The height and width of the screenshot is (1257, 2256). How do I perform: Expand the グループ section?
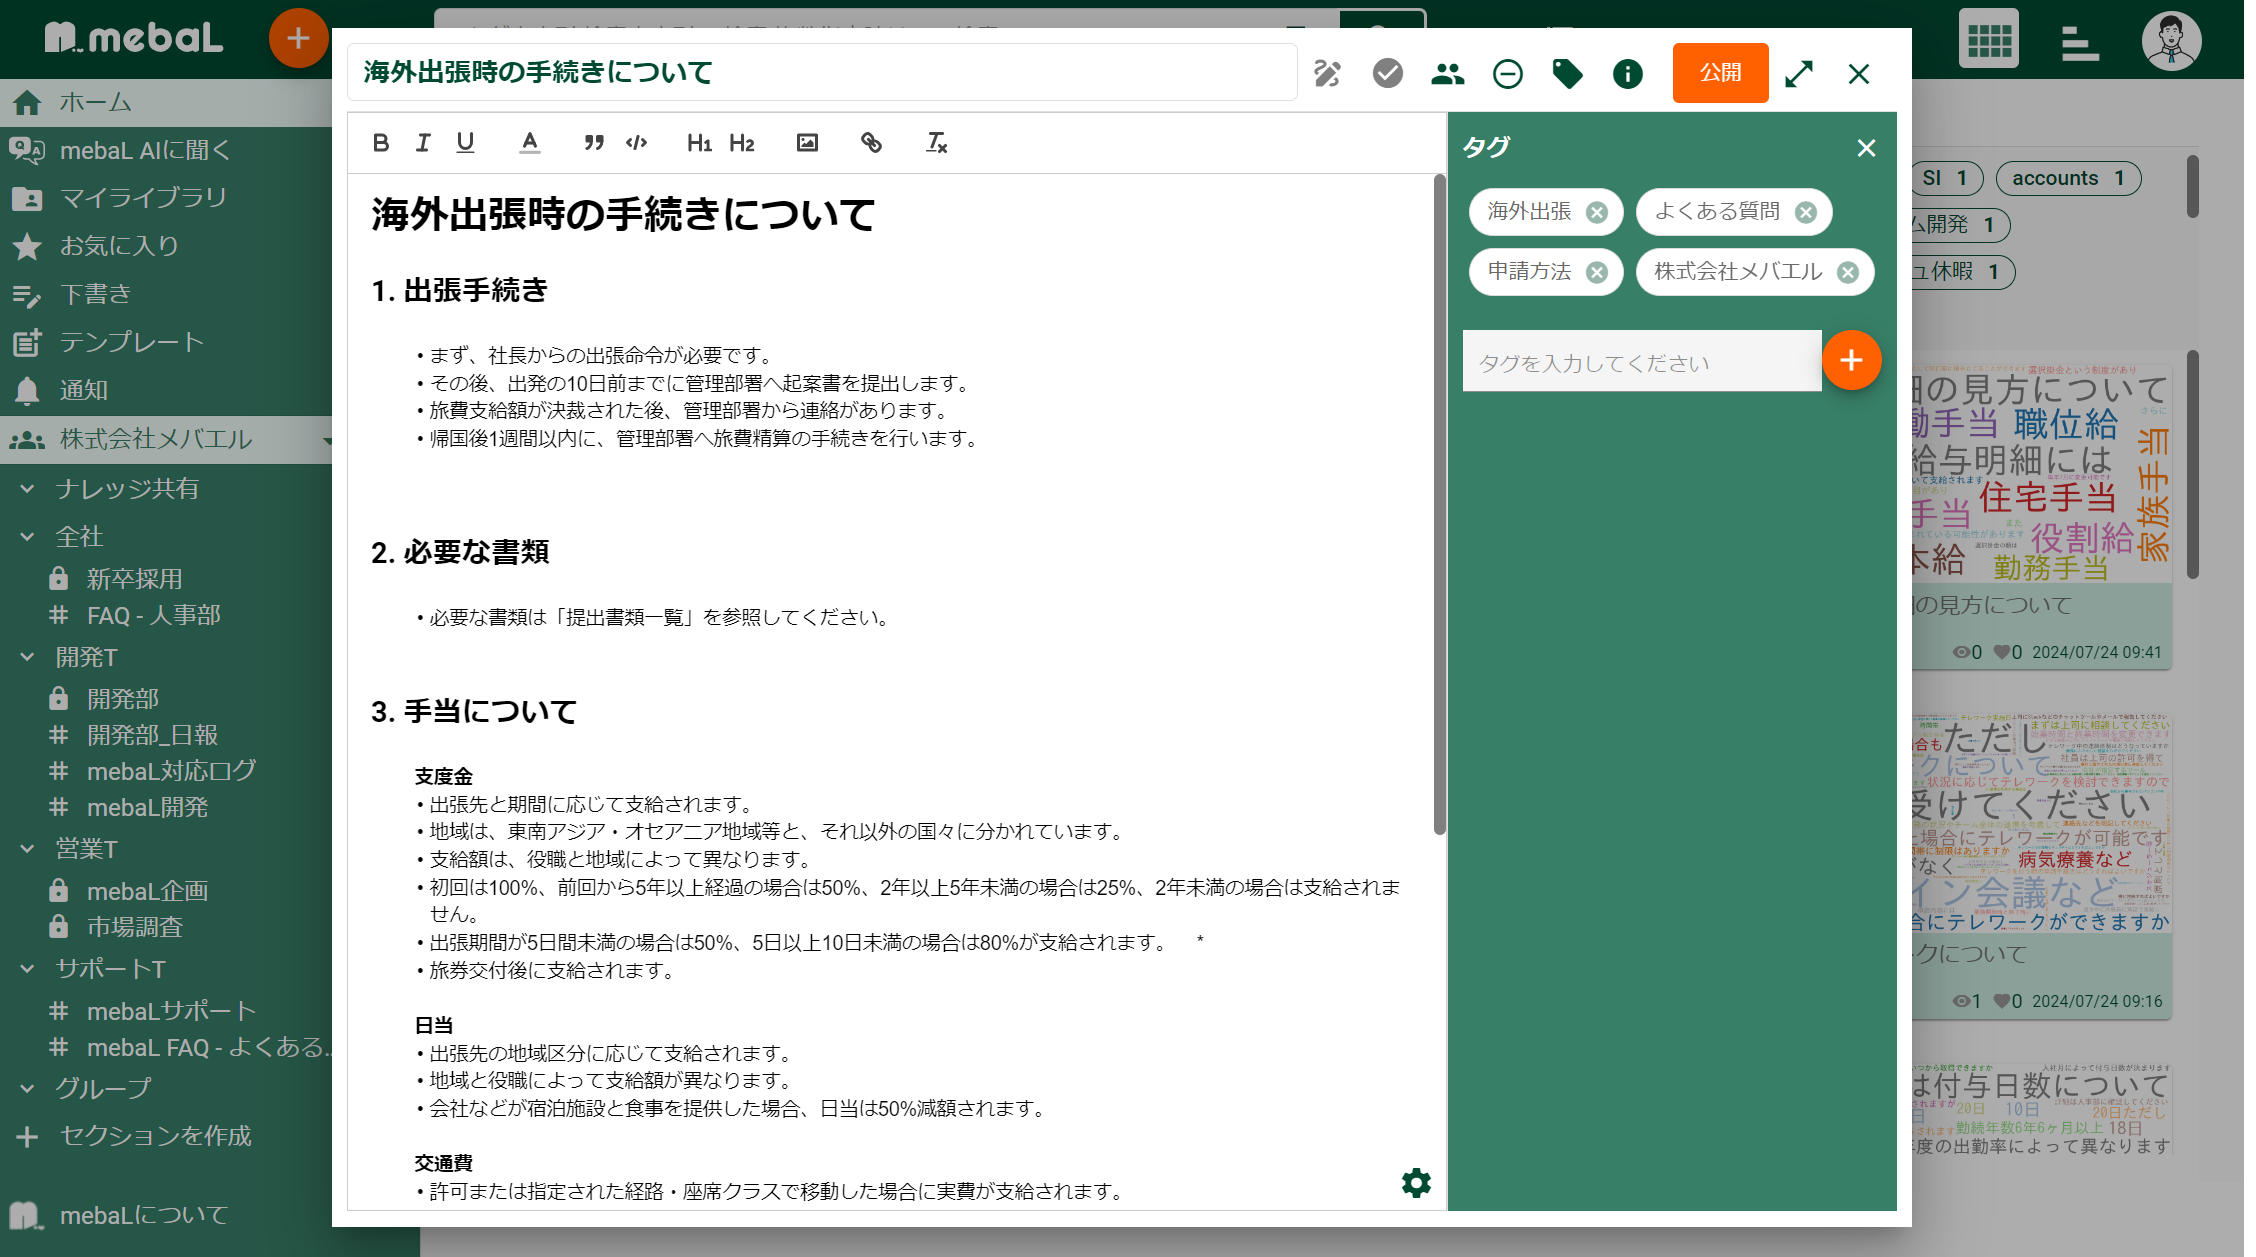25,1088
